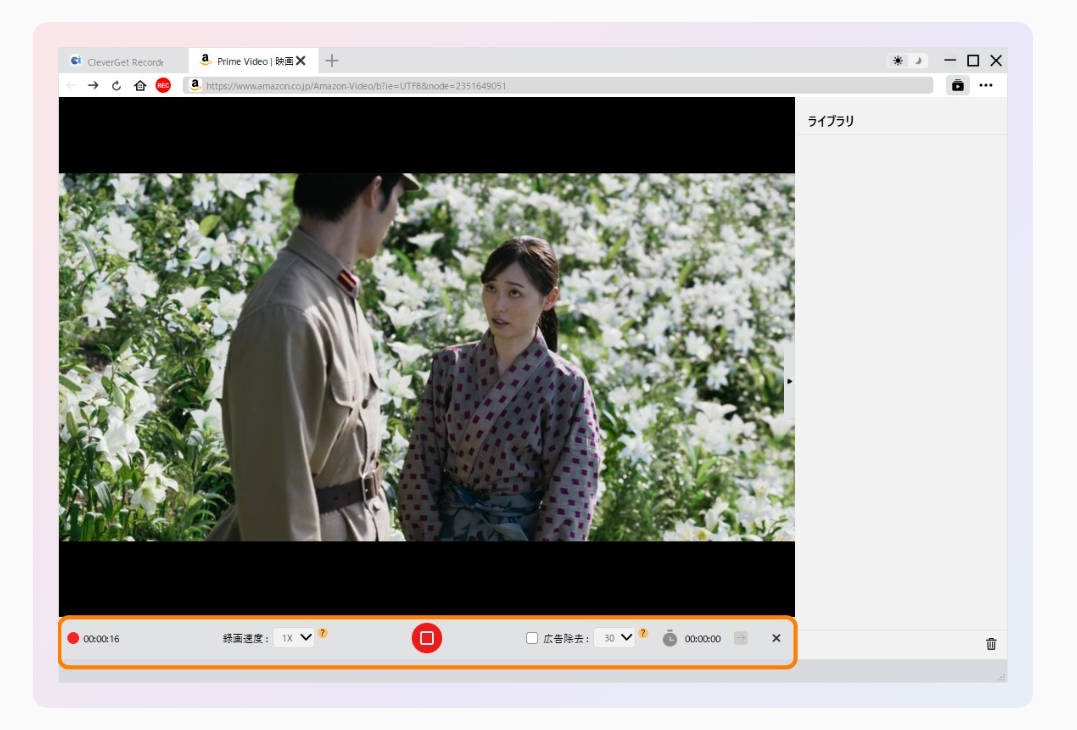This screenshot has height=730, width=1077.
Task: Click the elapsed time 00:00:16
Action: click(x=101, y=639)
